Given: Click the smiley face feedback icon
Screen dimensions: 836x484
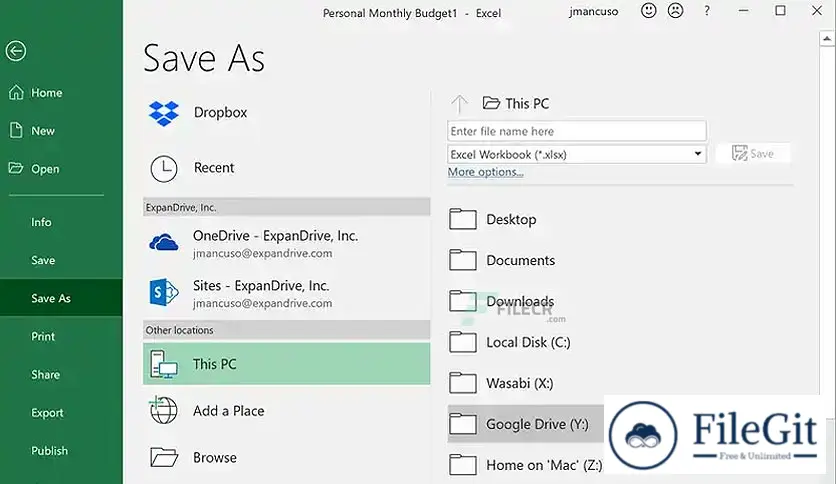Looking at the screenshot, I should pos(648,11).
